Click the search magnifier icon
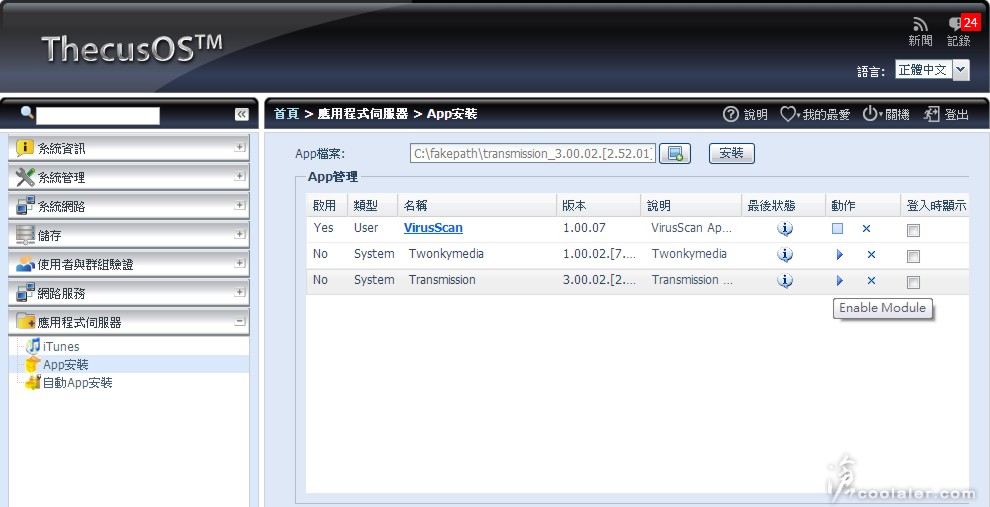The width and height of the screenshot is (990, 507). point(27,112)
